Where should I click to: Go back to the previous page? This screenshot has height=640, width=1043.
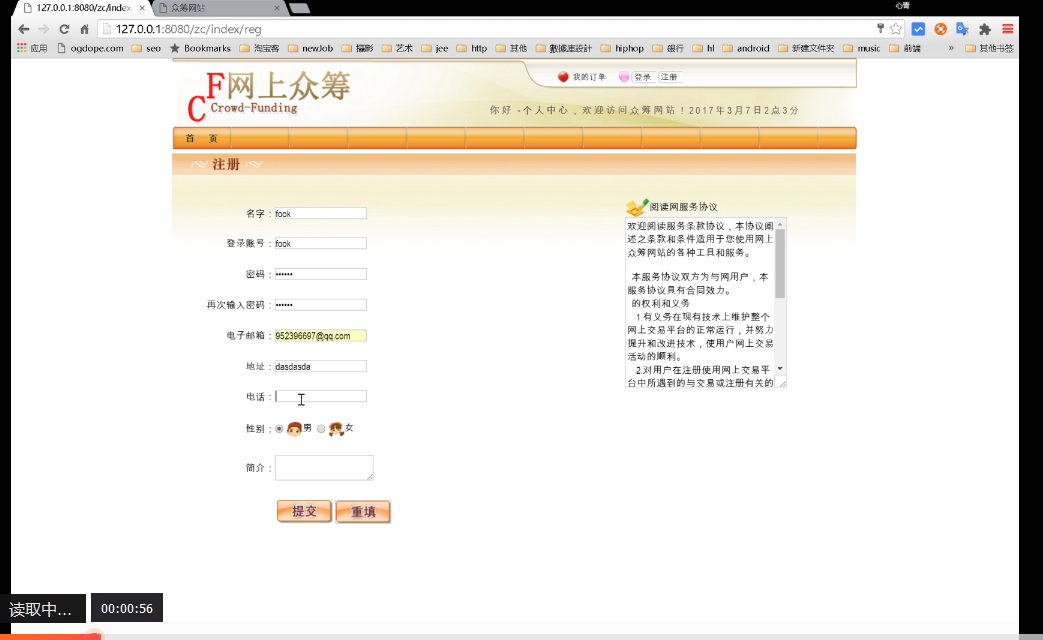[x=24, y=29]
